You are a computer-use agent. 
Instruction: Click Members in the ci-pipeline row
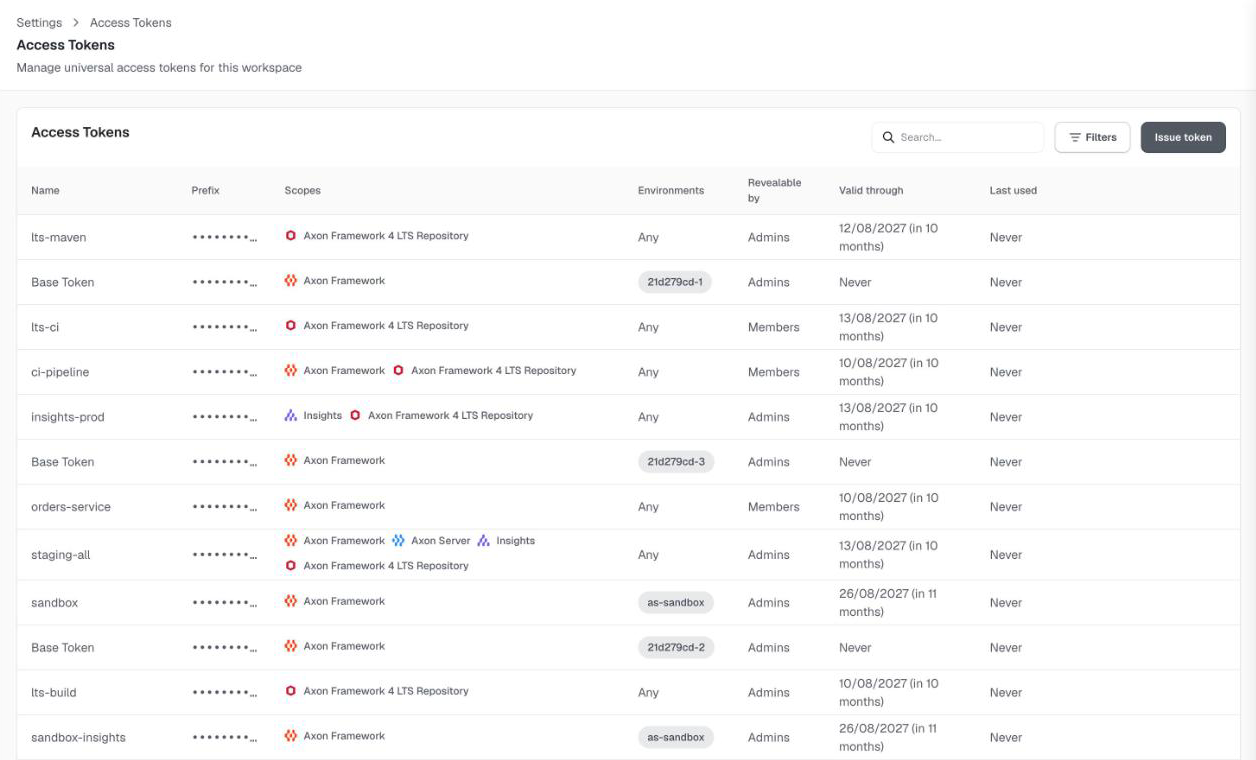[x=773, y=372]
